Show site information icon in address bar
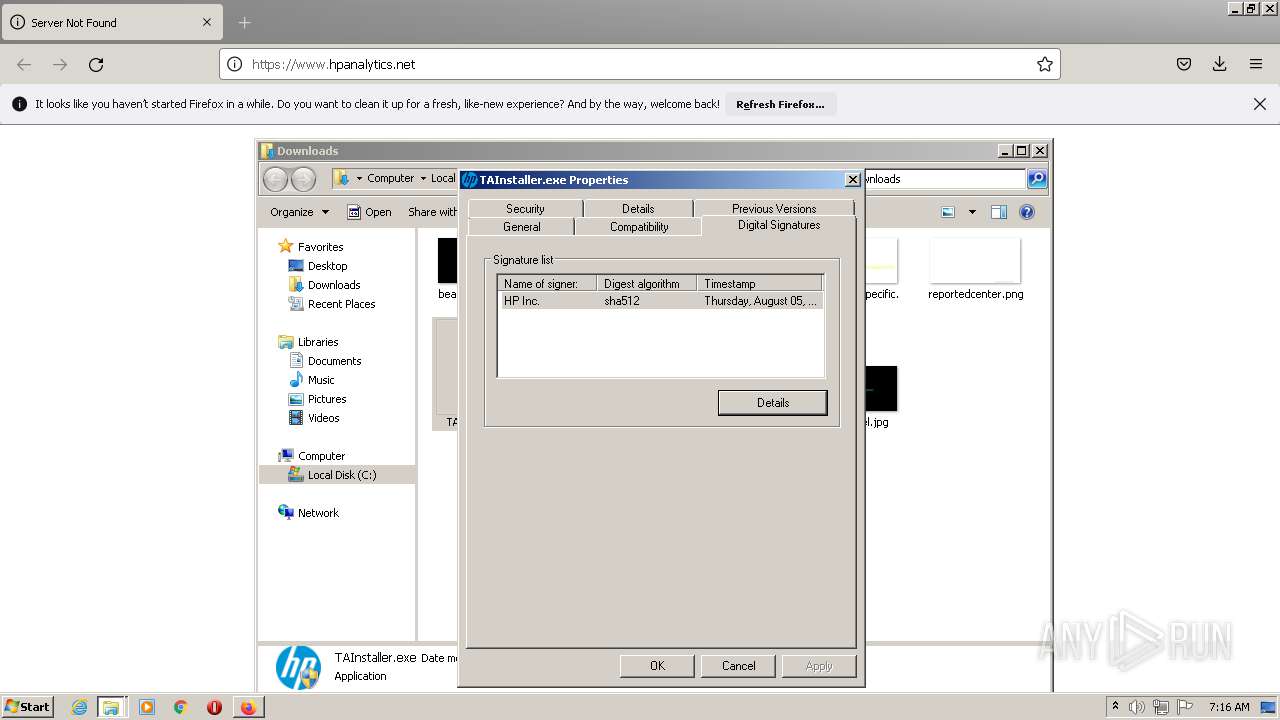This screenshot has width=1280, height=720. tap(235, 64)
